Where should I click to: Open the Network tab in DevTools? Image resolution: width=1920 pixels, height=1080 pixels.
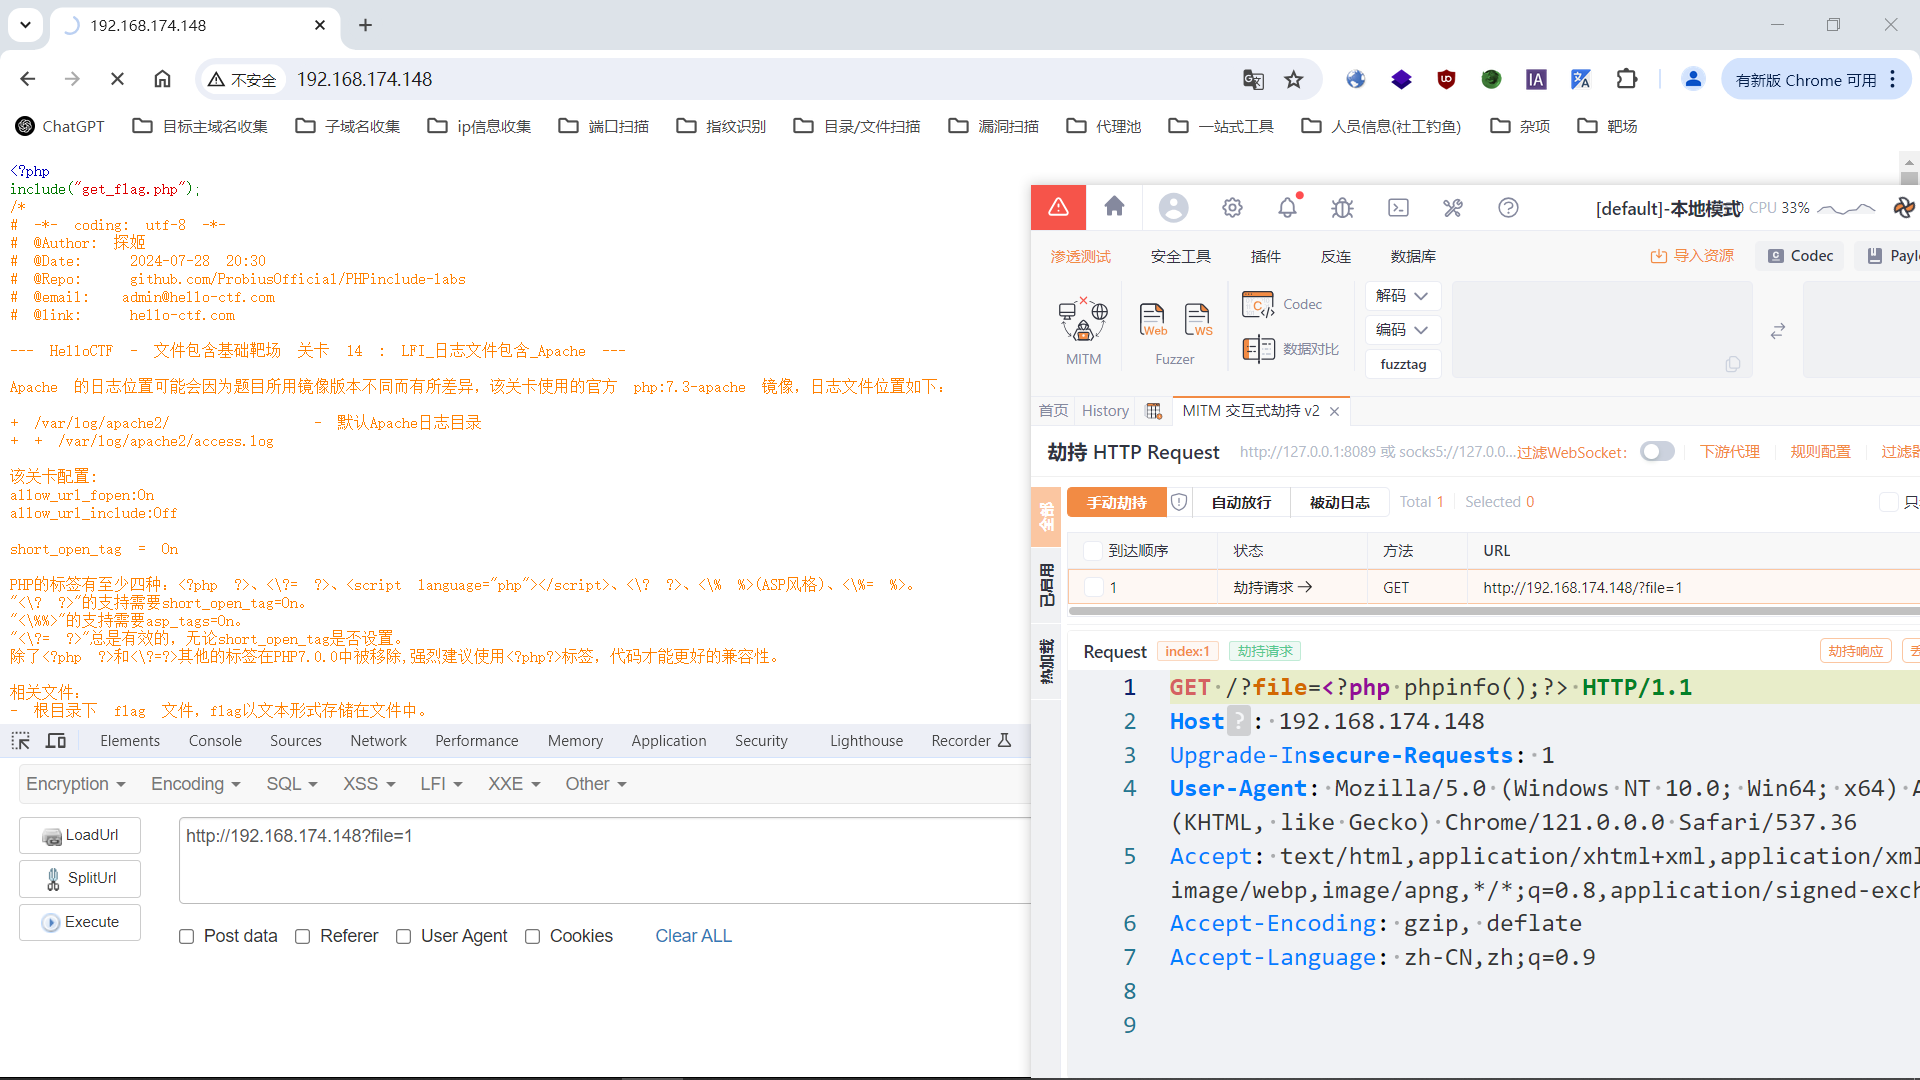(x=378, y=741)
